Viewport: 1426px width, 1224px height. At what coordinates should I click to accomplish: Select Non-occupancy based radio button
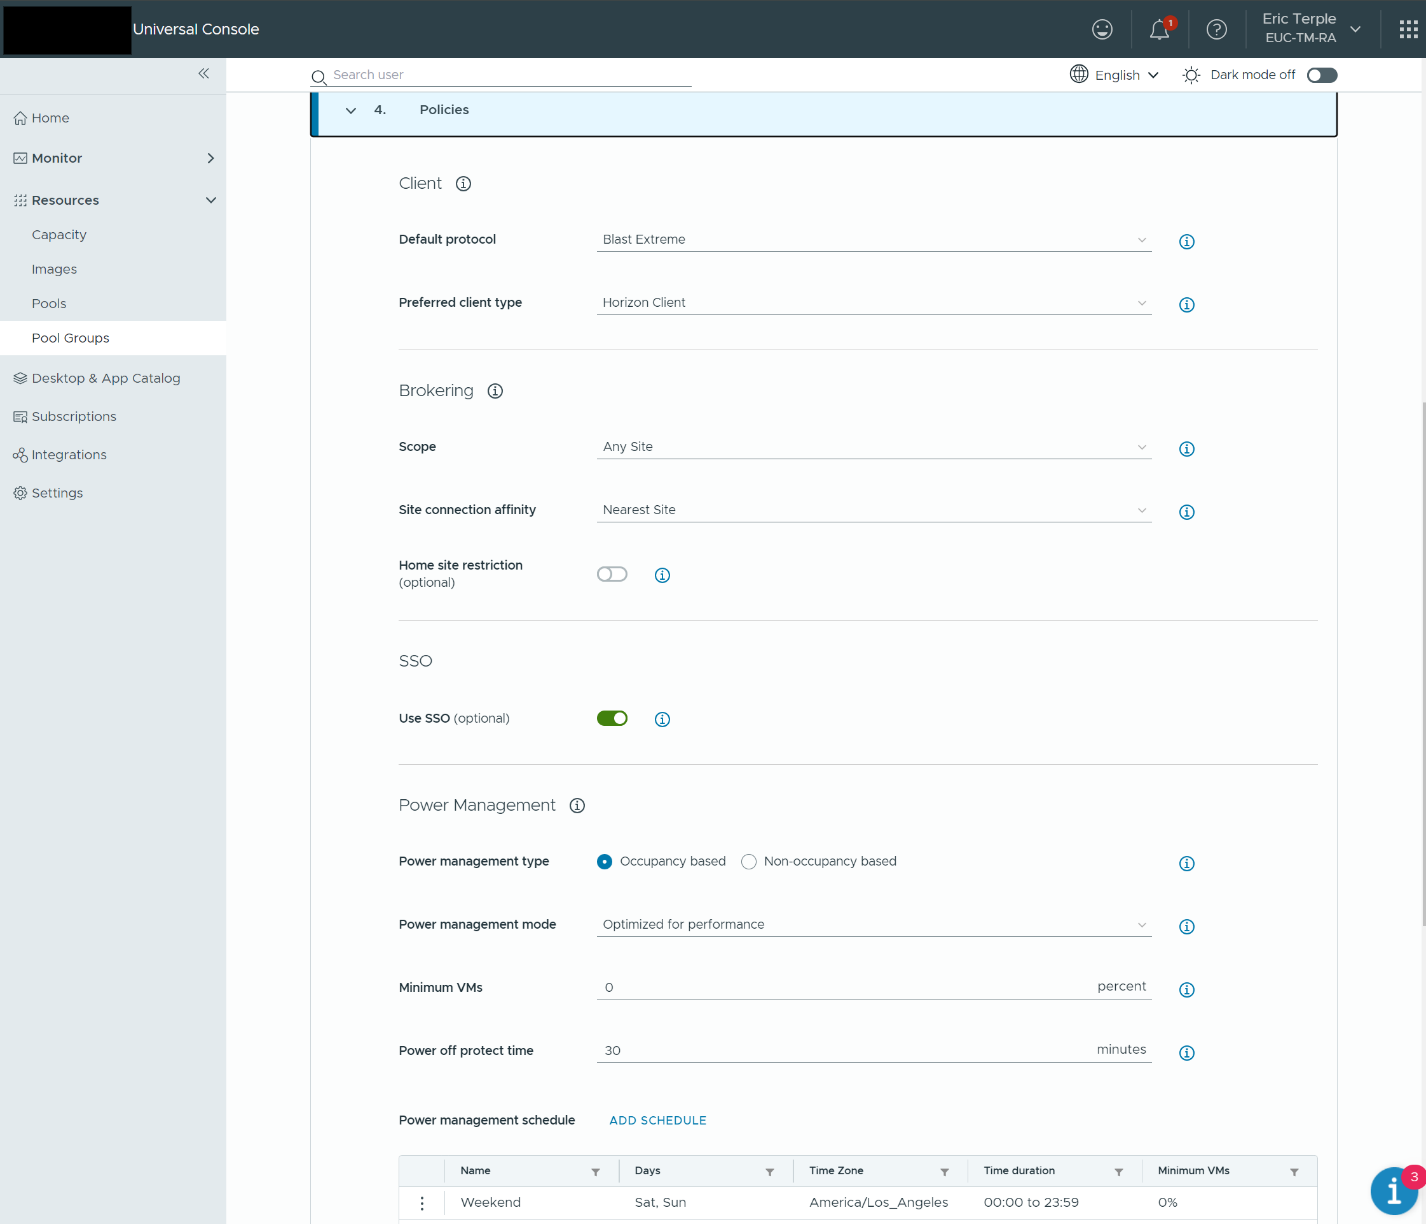tap(749, 862)
